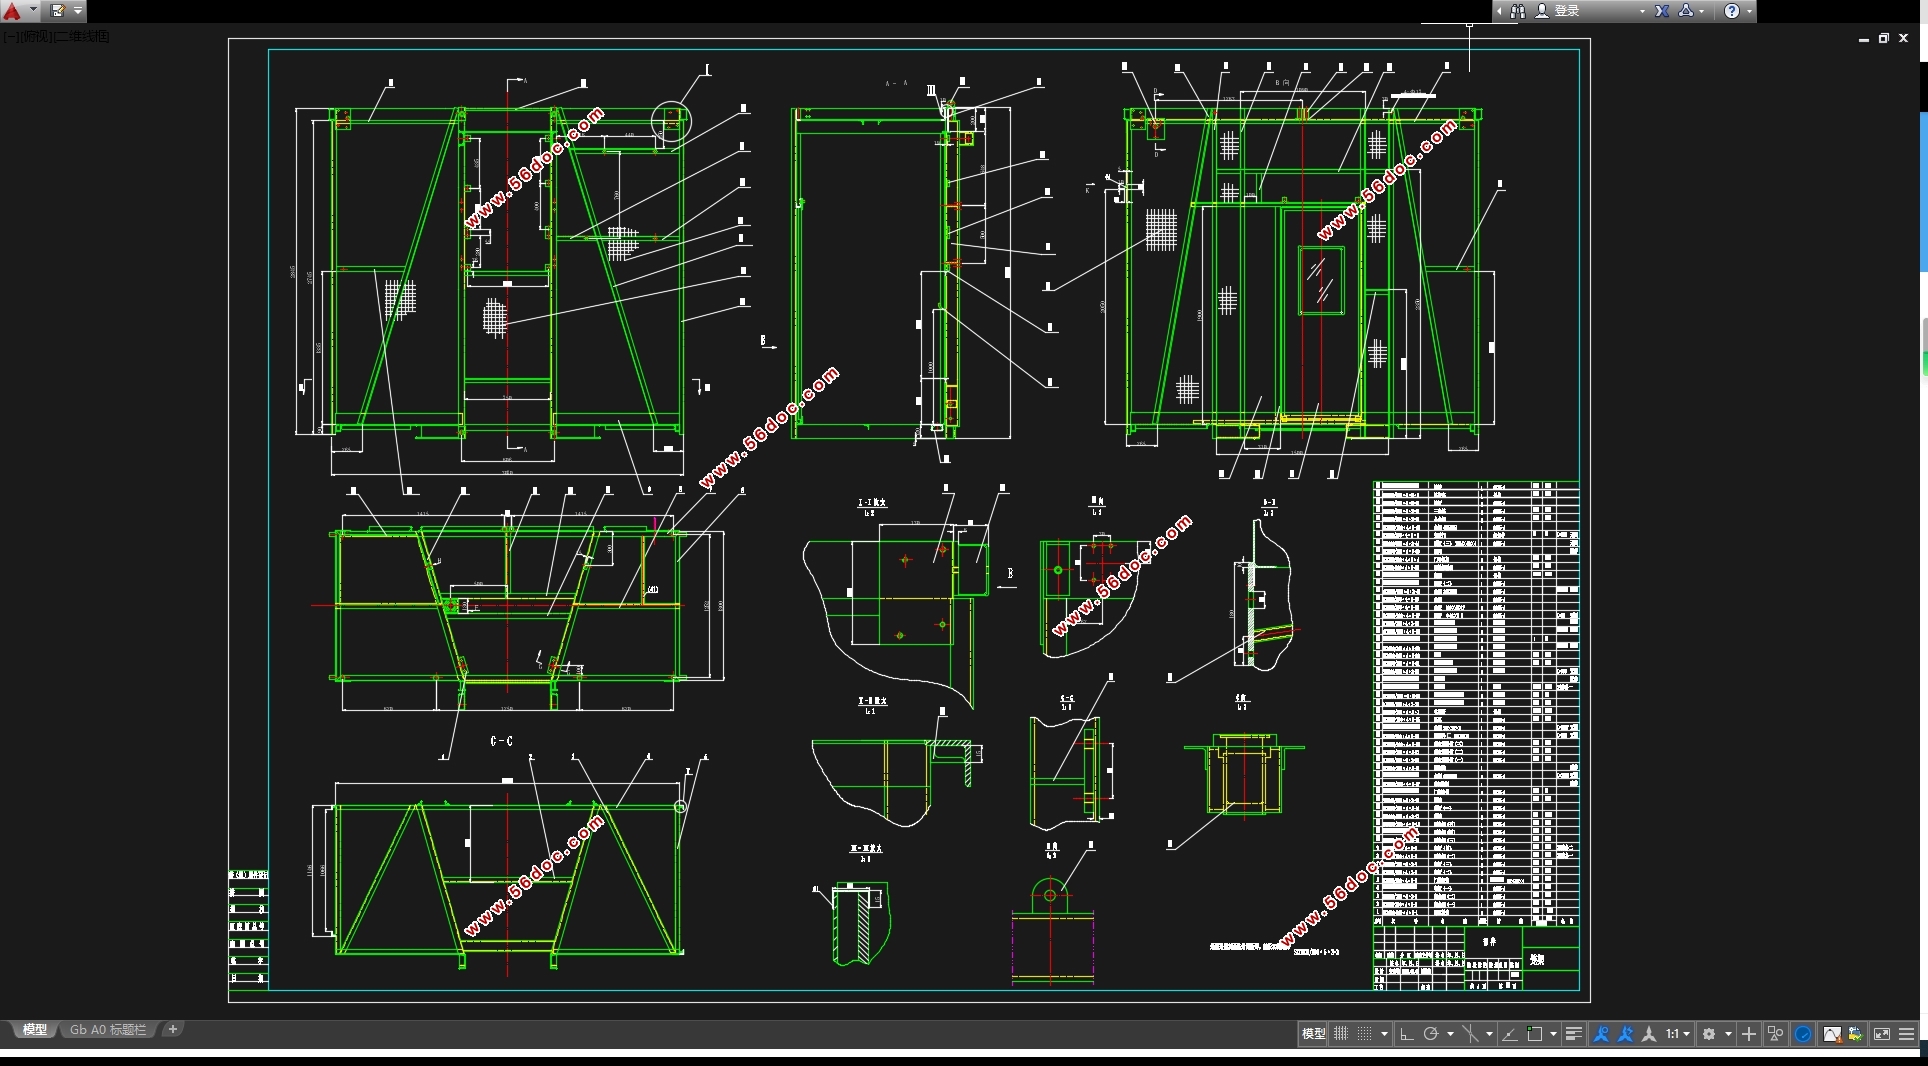Viewport: 1928px width, 1066px height.
Task: Switch to Gb A0 标题栏 layout tab
Action: click(x=108, y=1029)
